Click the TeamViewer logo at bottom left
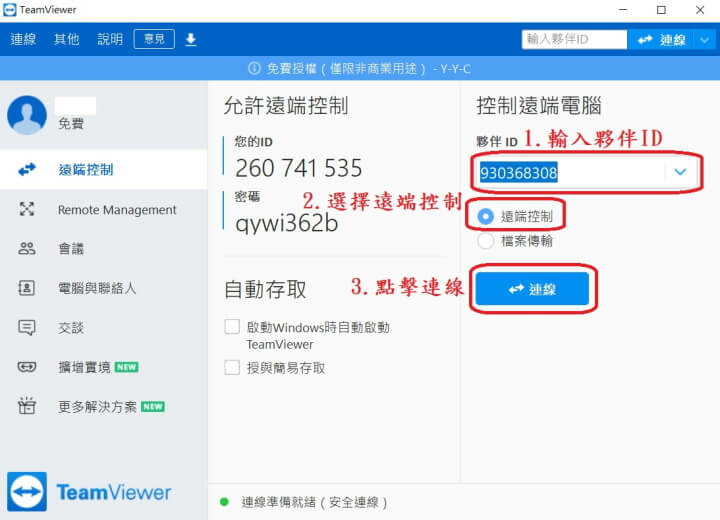 90,492
